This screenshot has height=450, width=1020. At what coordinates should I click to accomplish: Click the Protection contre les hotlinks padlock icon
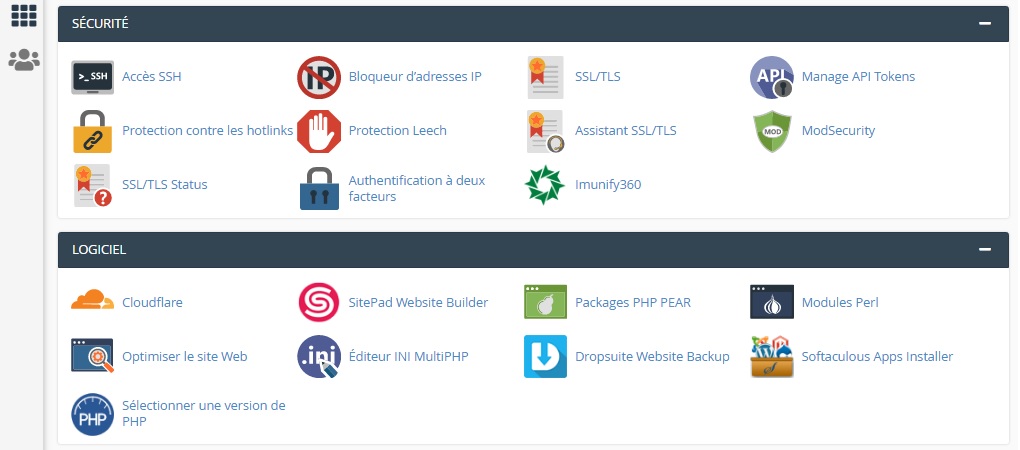(x=93, y=131)
